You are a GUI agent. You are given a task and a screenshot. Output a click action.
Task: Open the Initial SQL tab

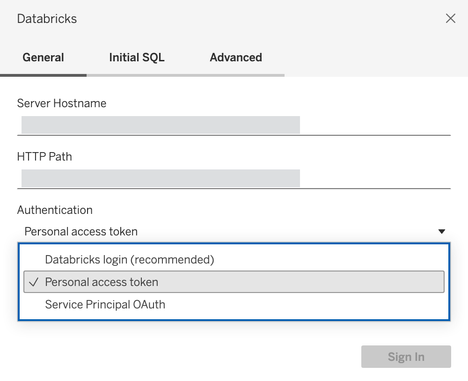pos(137,58)
